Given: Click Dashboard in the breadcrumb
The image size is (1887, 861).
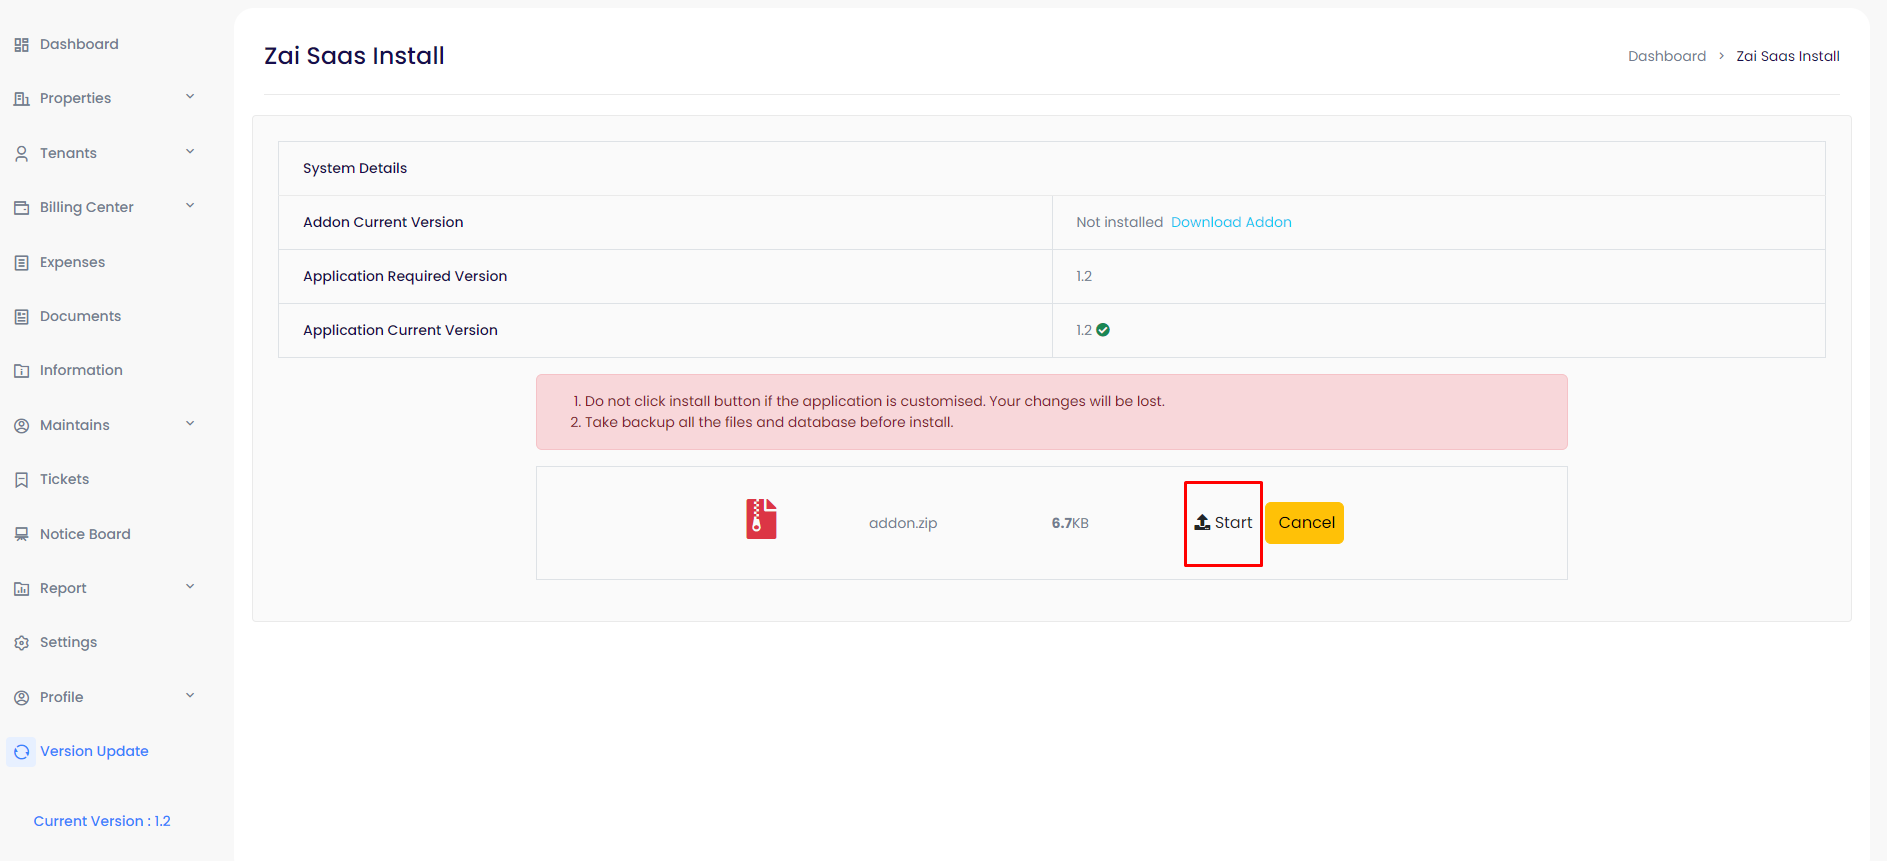Looking at the screenshot, I should (1666, 56).
